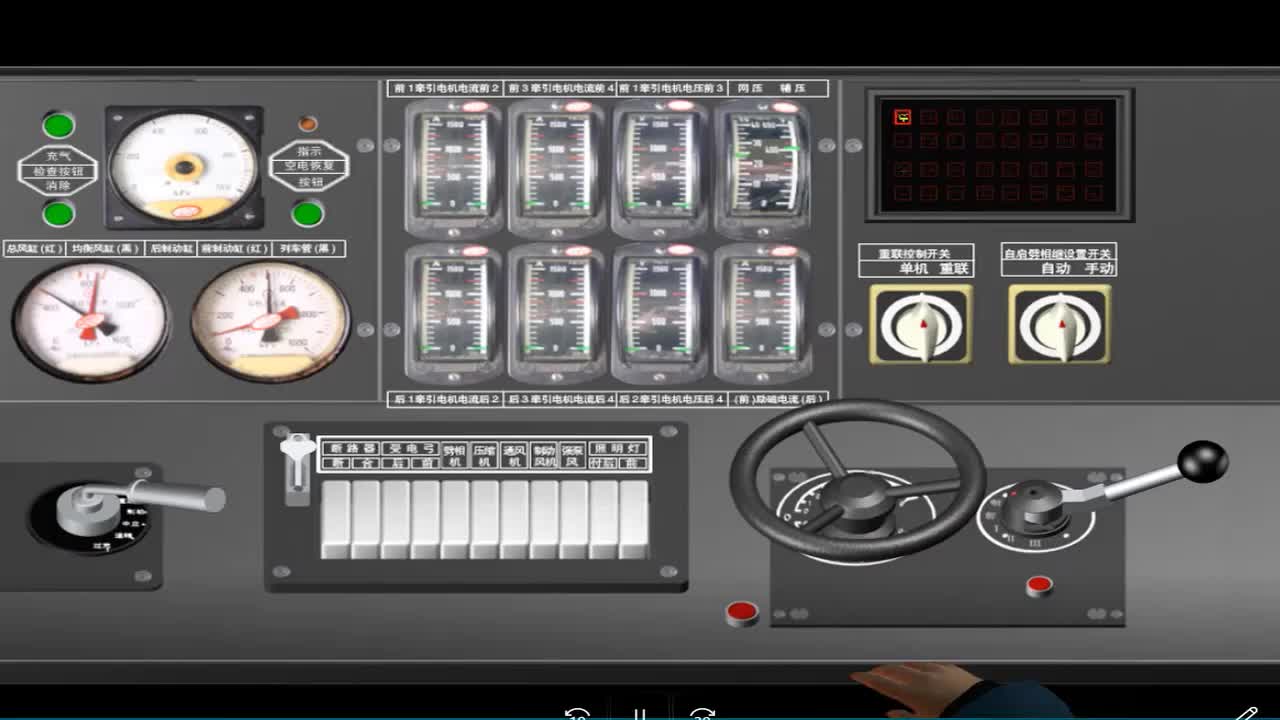Screen dimensions: 1280x720
Task: Click the 后1牵引电机电流后2 ammeter
Action: point(454,313)
